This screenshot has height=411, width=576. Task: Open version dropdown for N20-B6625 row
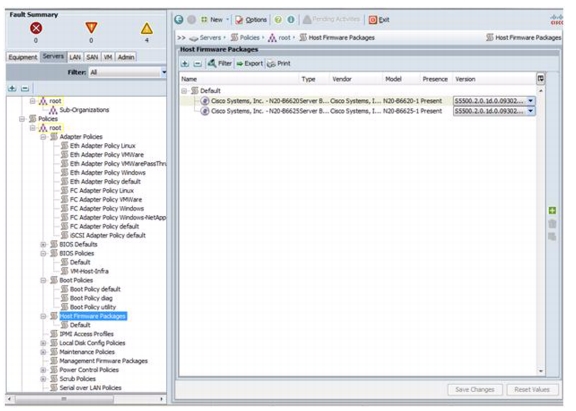click(530, 111)
